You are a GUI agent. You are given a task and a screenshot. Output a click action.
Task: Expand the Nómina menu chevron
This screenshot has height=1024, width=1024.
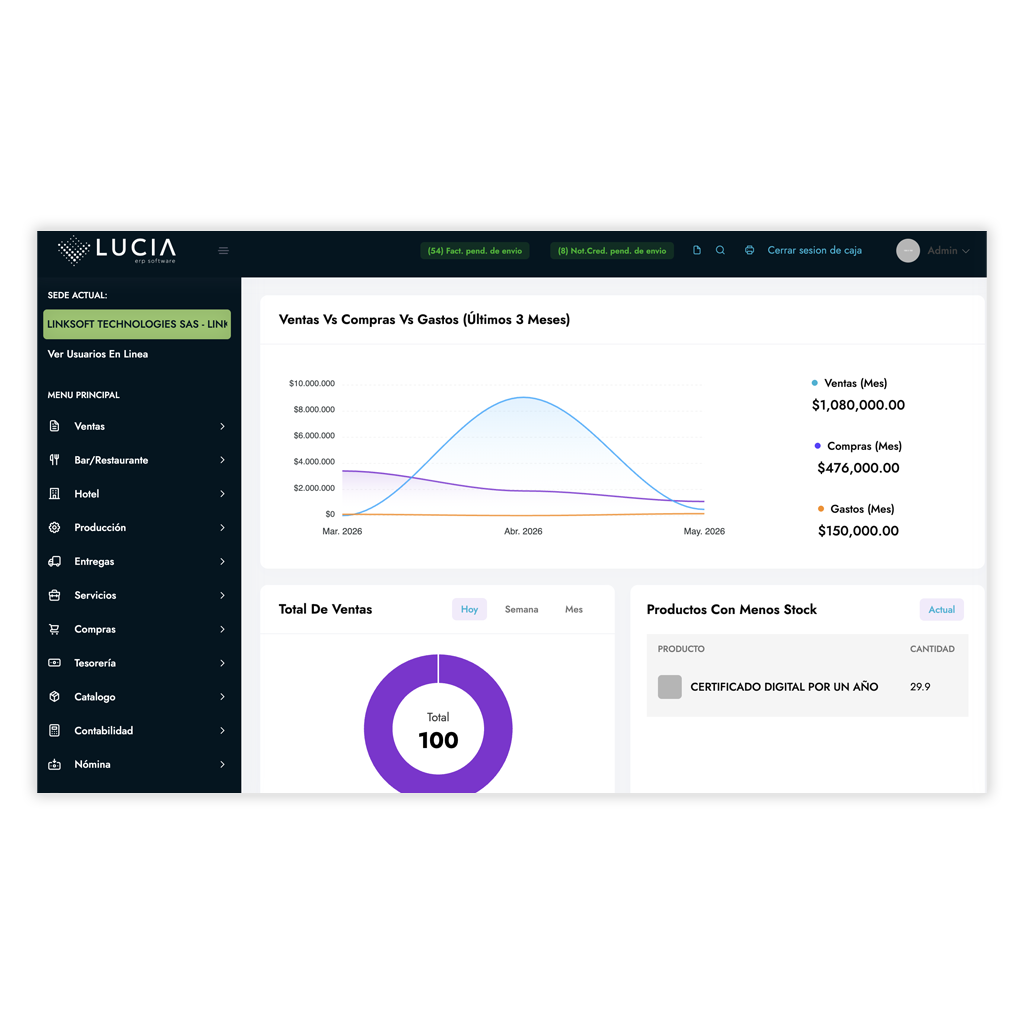pos(223,764)
